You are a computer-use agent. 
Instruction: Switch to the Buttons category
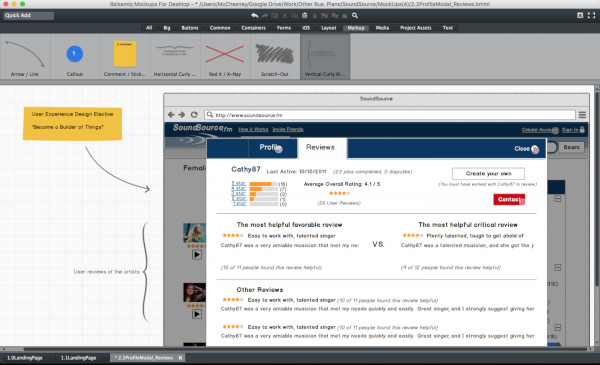tap(190, 28)
